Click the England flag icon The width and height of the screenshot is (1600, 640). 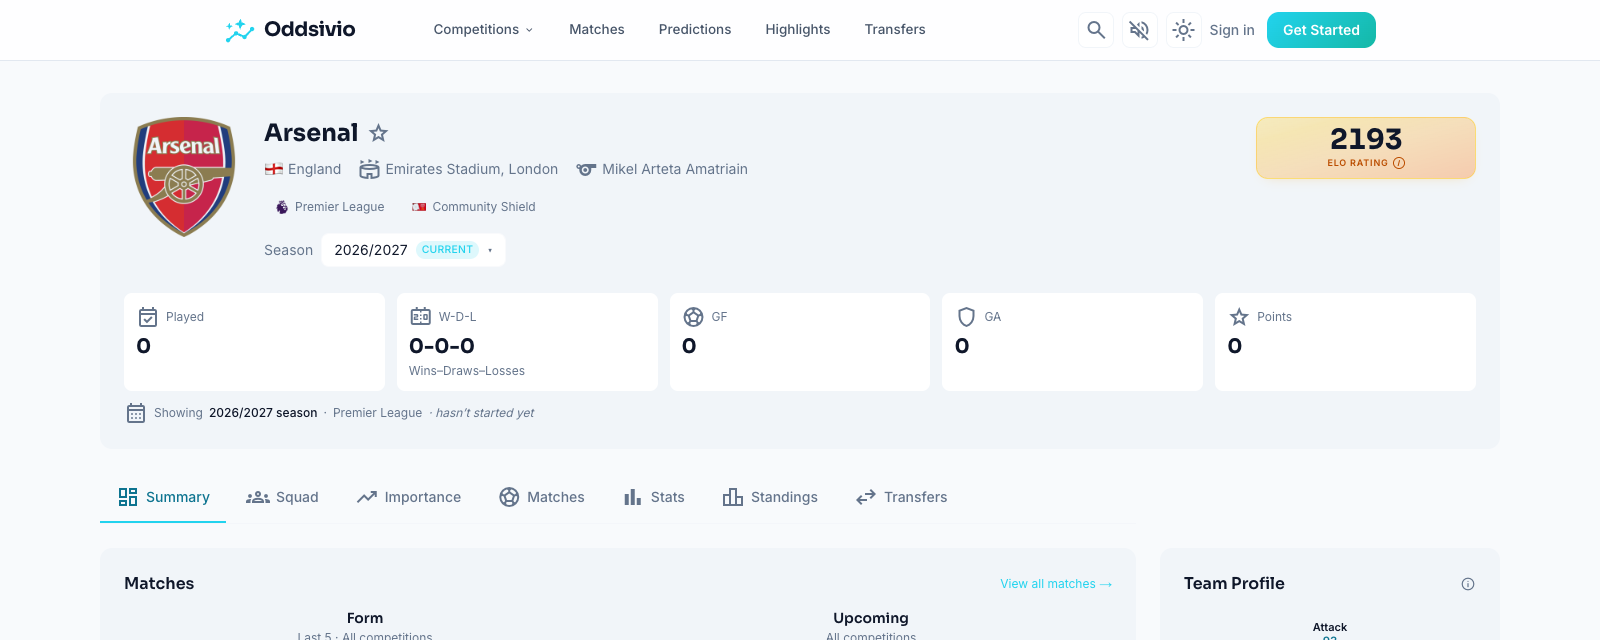coord(273,170)
